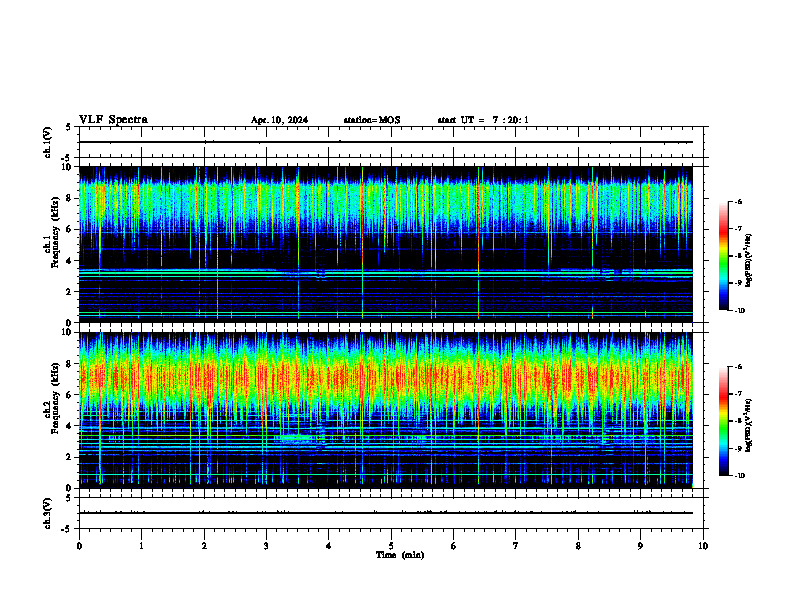792x612 pixels.
Task: Click the ch.3(V) waveform trace
Action: click(386, 513)
